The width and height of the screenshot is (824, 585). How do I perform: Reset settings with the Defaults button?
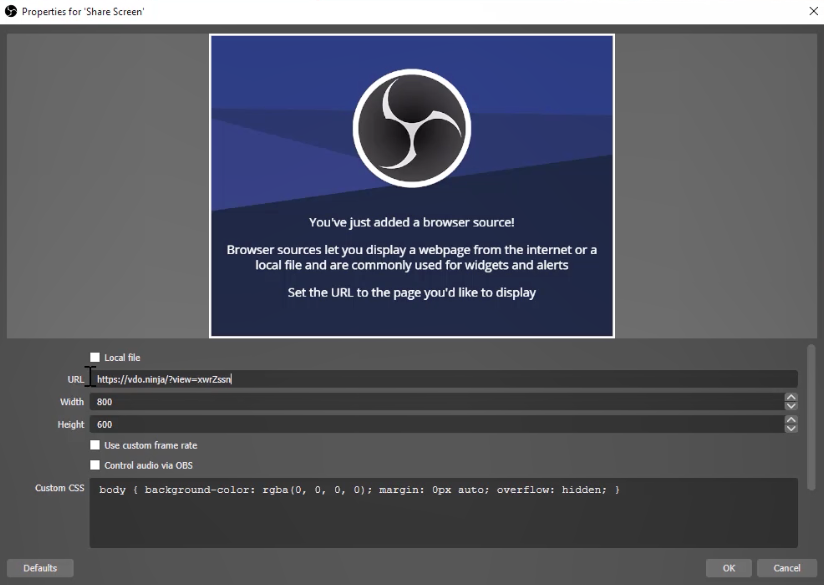pyautogui.click(x=40, y=568)
